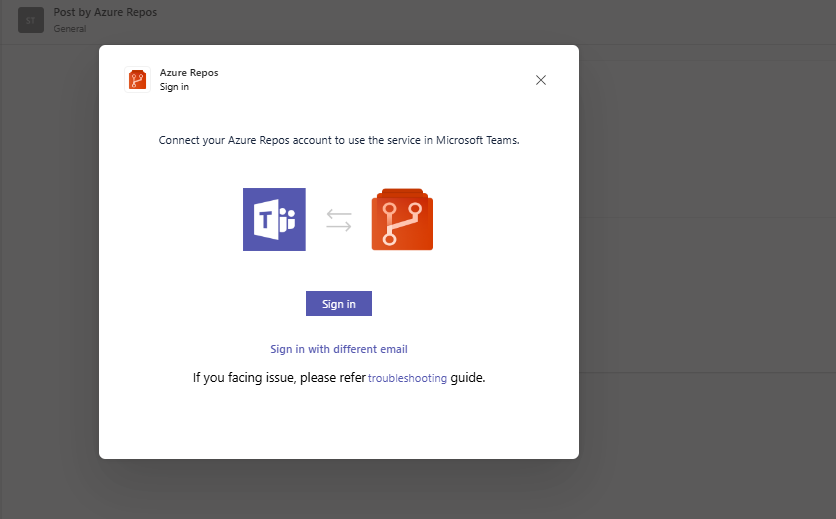The width and height of the screenshot is (836, 519).
Task: Click the 'General' channel label
Action: (x=70, y=29)
